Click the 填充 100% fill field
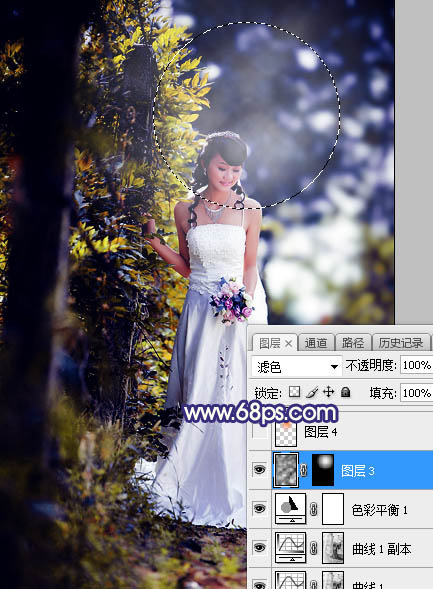The height and width of the screenshot is (589, 433). pyautogui.click(x=416, y=393)
